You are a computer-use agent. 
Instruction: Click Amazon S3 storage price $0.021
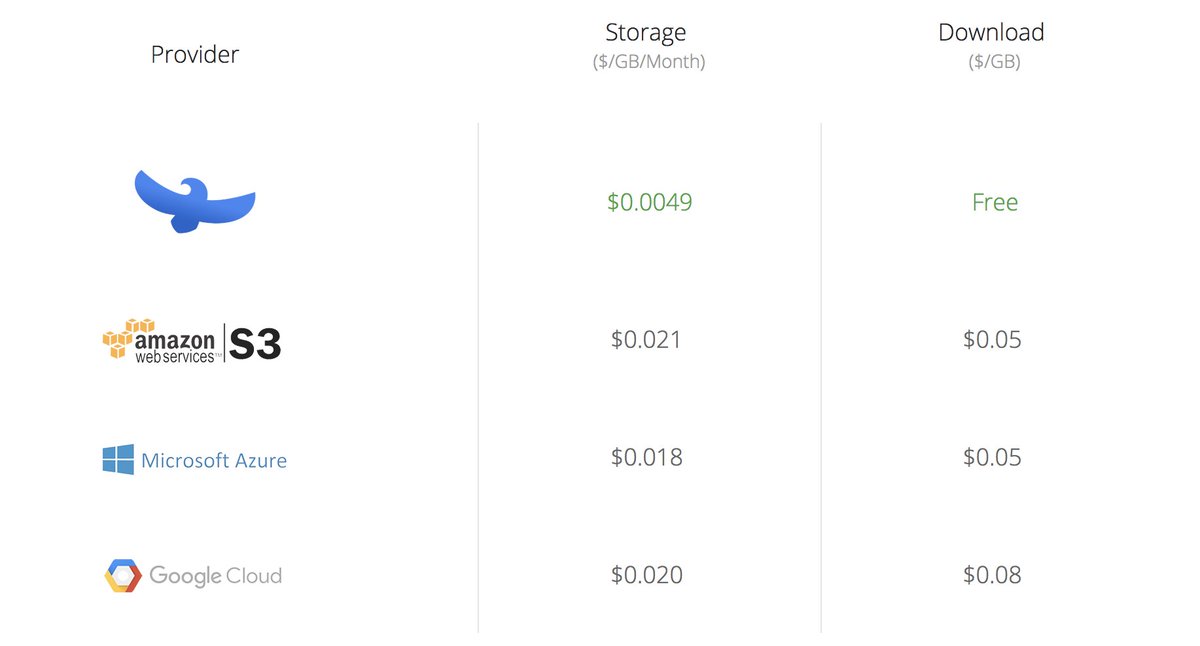(646, 340)
